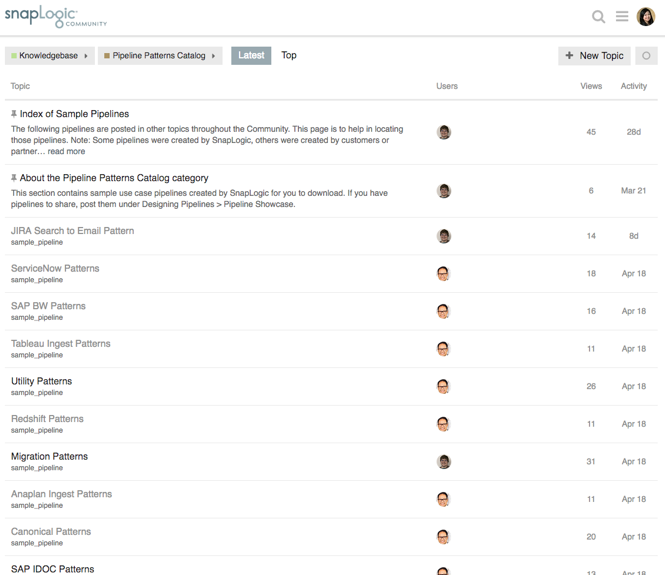The height and width of the screenshot is (575, 665).
Task: Click the avatar in the Redshift Patterns row
Action: [x=443, y=424]
